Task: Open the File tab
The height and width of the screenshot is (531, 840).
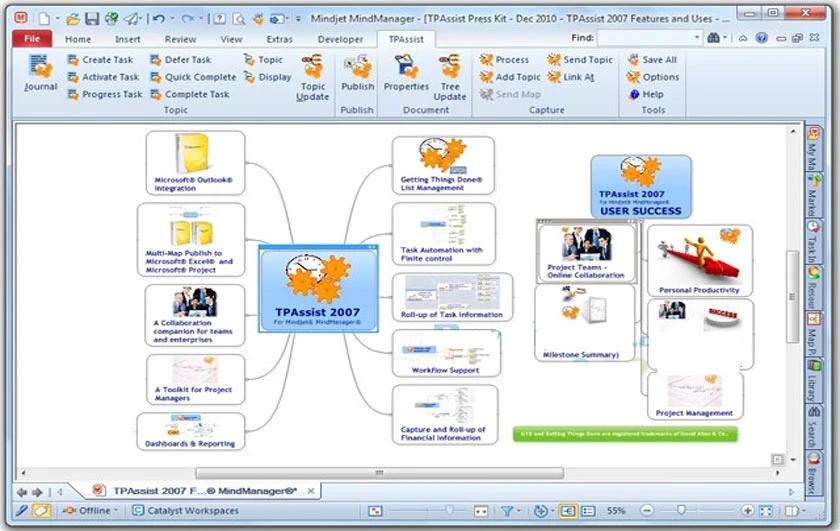Action: tap(32, 39)
